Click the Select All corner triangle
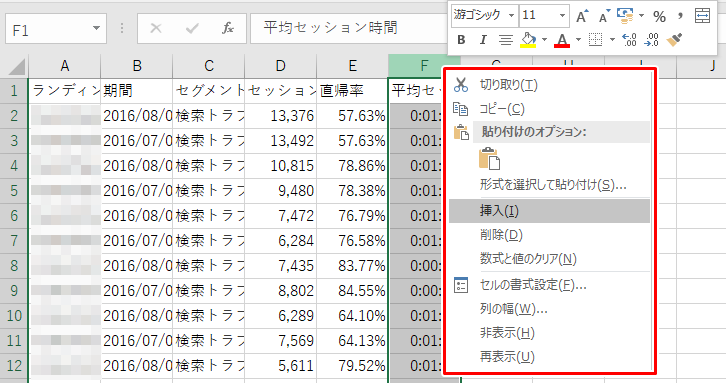Viewport: 726px width, 383px height. tap(17, 68)
